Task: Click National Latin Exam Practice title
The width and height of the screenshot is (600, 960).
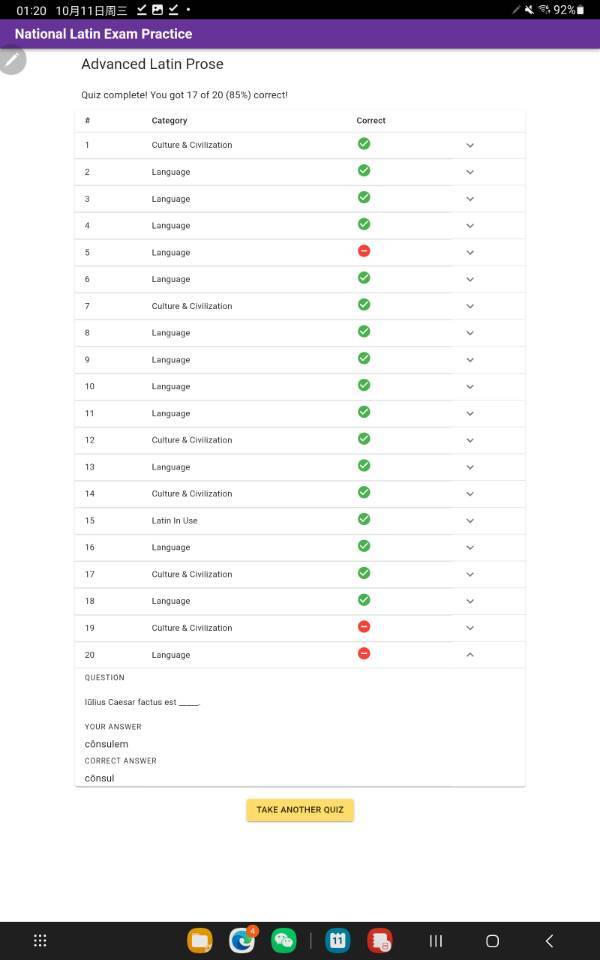Action: 103,34
